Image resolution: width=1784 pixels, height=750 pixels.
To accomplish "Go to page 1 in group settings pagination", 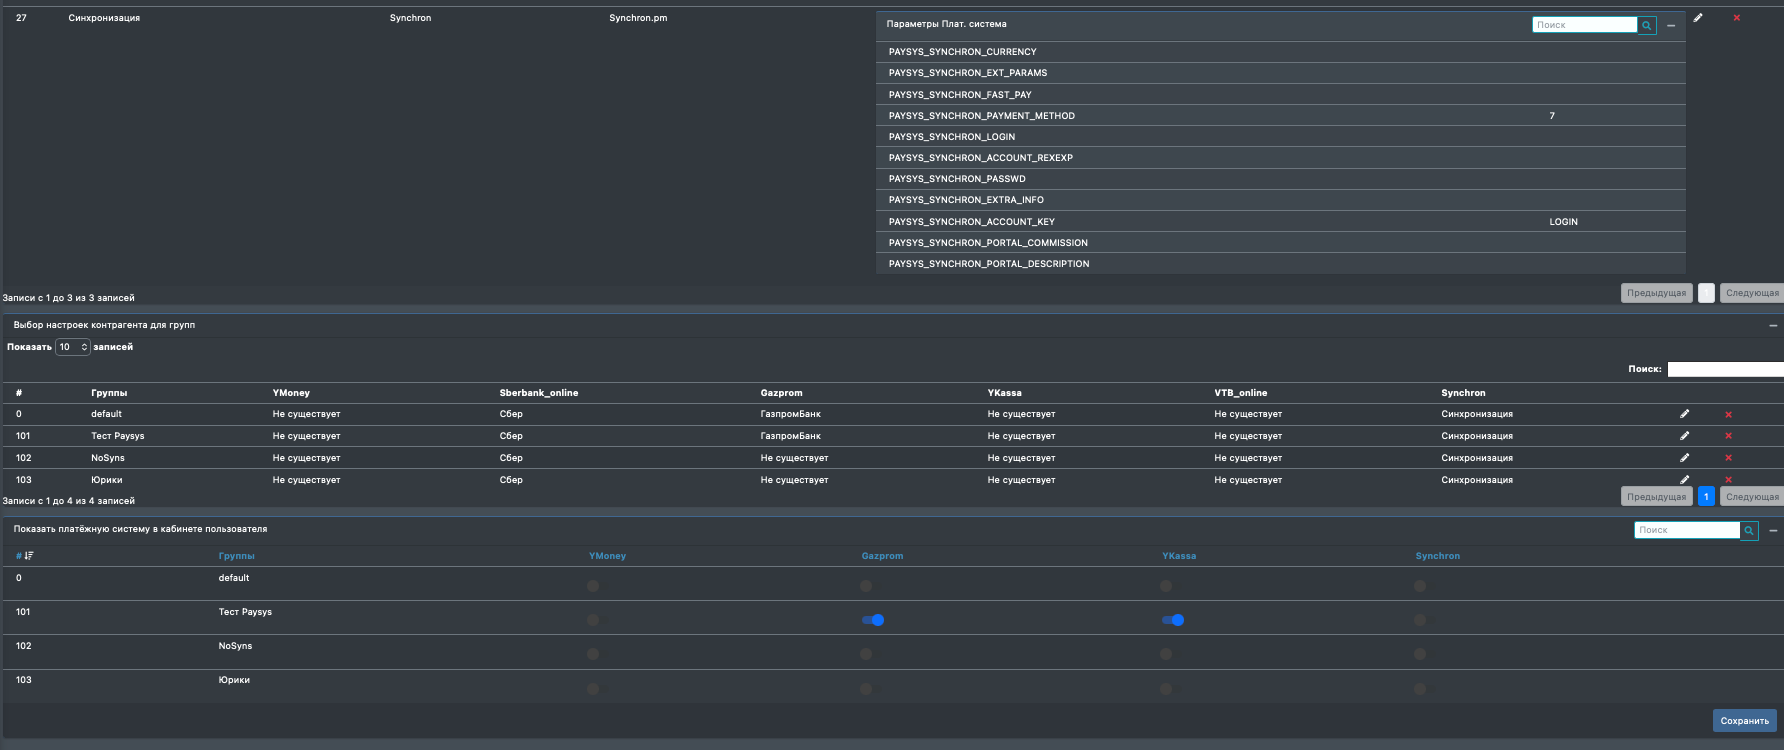I will click(x=1706, y=496).
